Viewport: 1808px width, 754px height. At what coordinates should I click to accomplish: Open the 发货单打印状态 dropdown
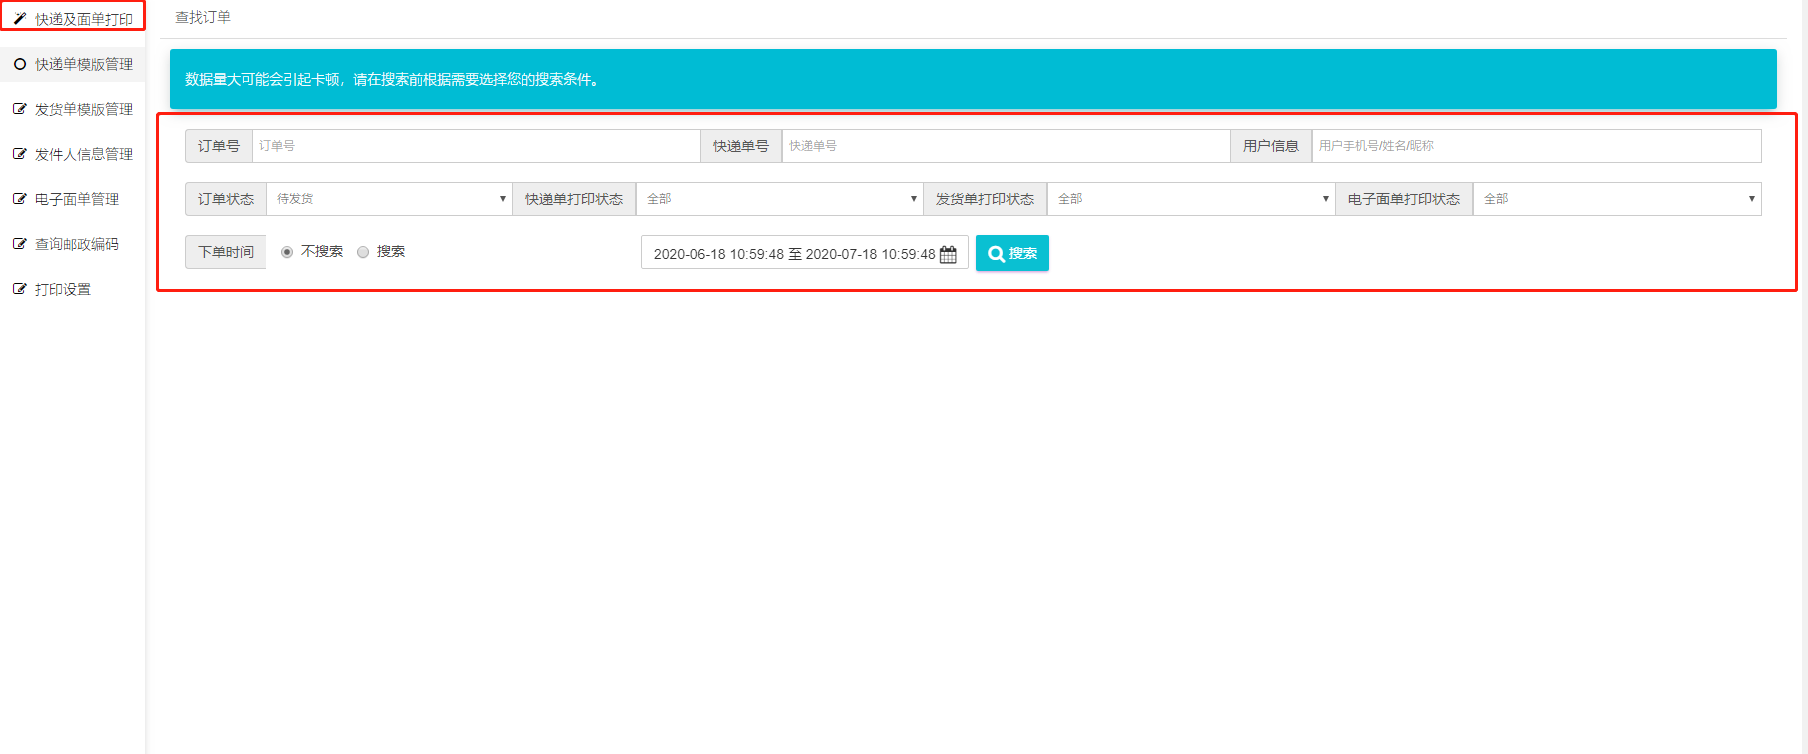coord(1191,199)
